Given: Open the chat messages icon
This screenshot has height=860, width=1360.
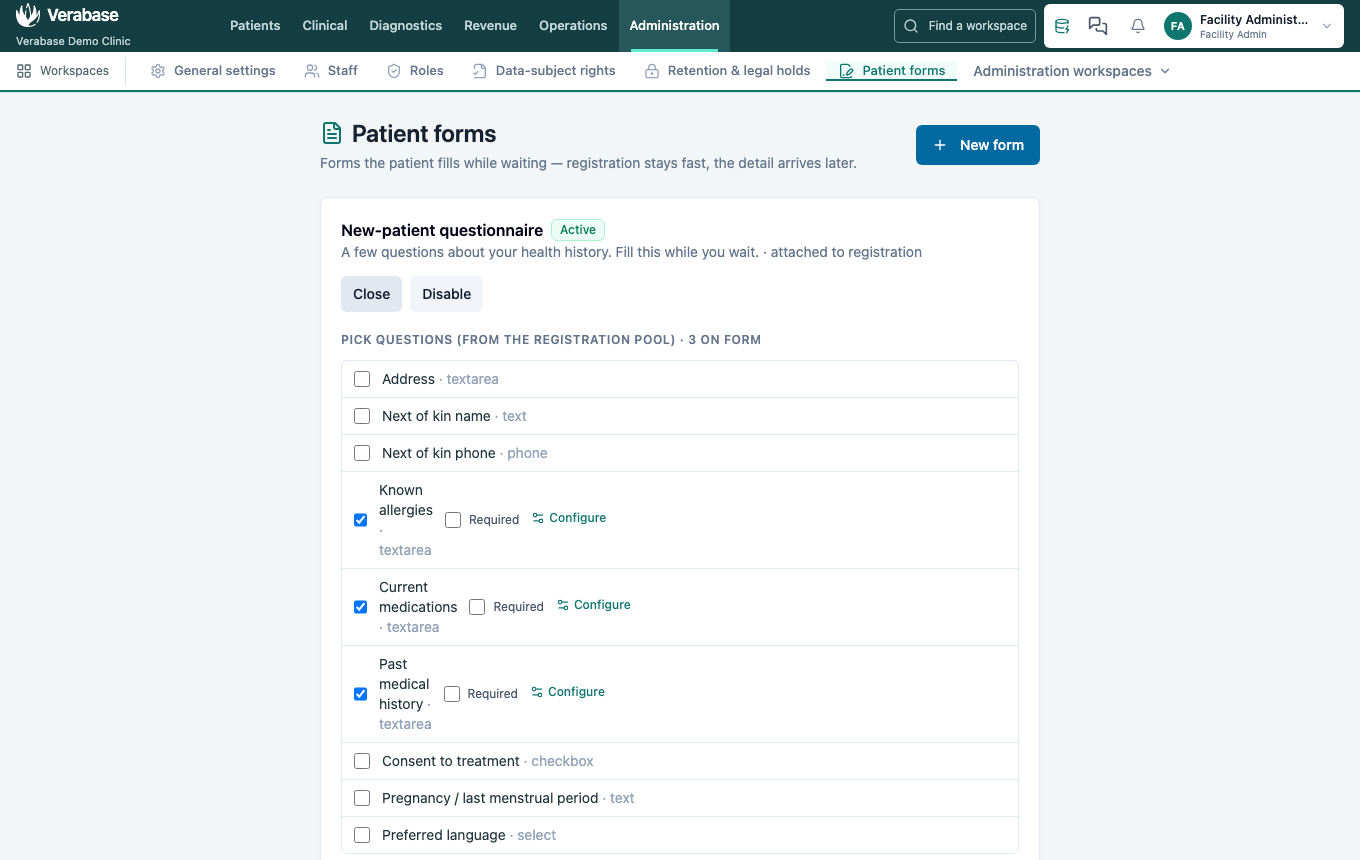Looking at the screenshot, I should (1098, 26).
